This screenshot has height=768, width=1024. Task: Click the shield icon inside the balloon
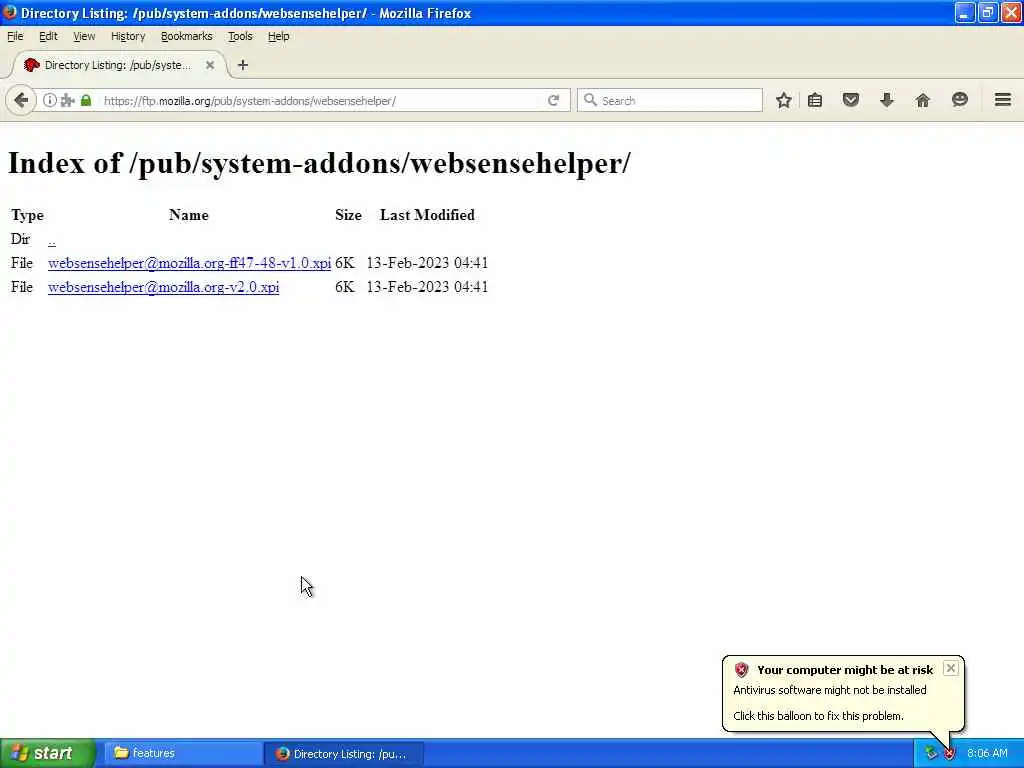(x=741, y=669)
